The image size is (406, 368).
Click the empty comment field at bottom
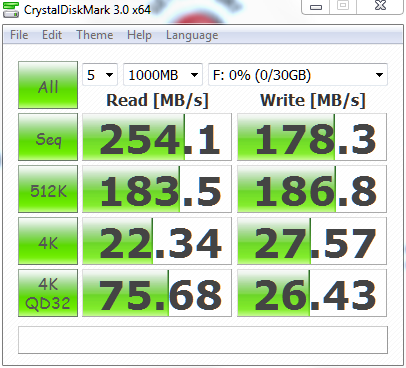coord(203,340)
